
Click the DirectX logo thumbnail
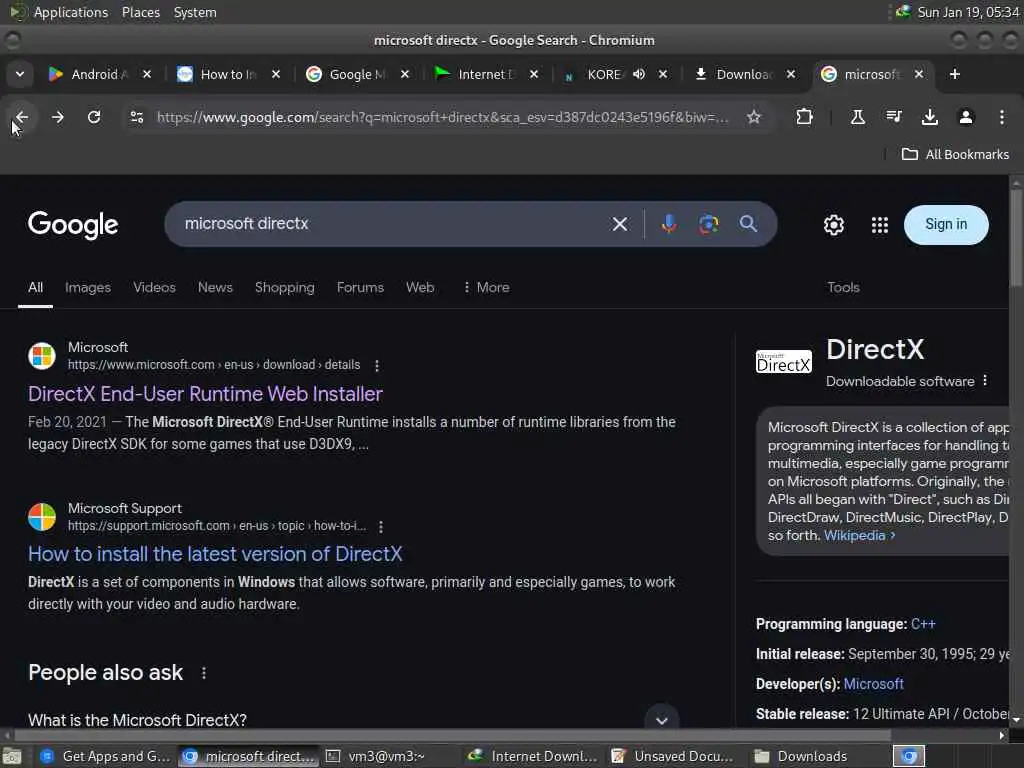(784, 362)
